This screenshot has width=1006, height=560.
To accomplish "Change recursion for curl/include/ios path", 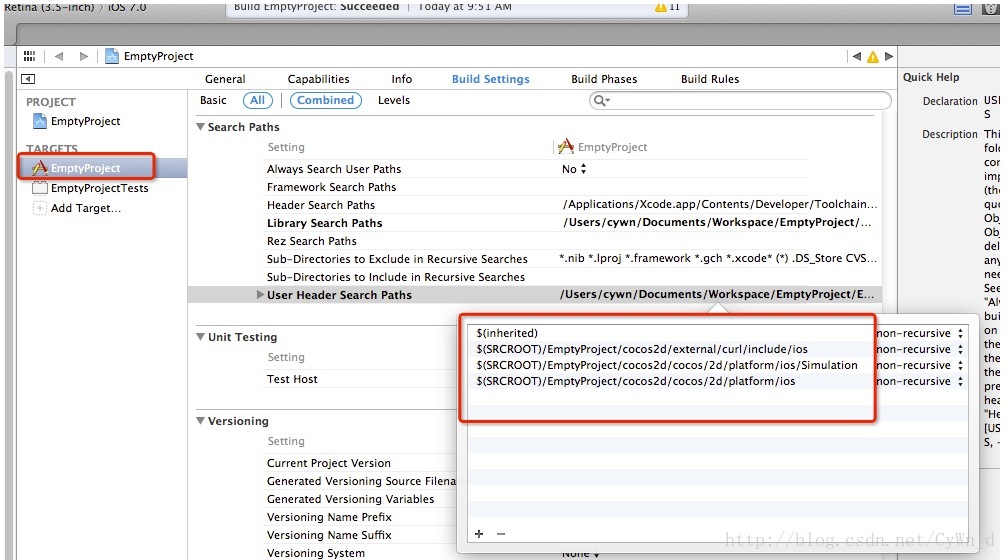I will tap(920, 349).
